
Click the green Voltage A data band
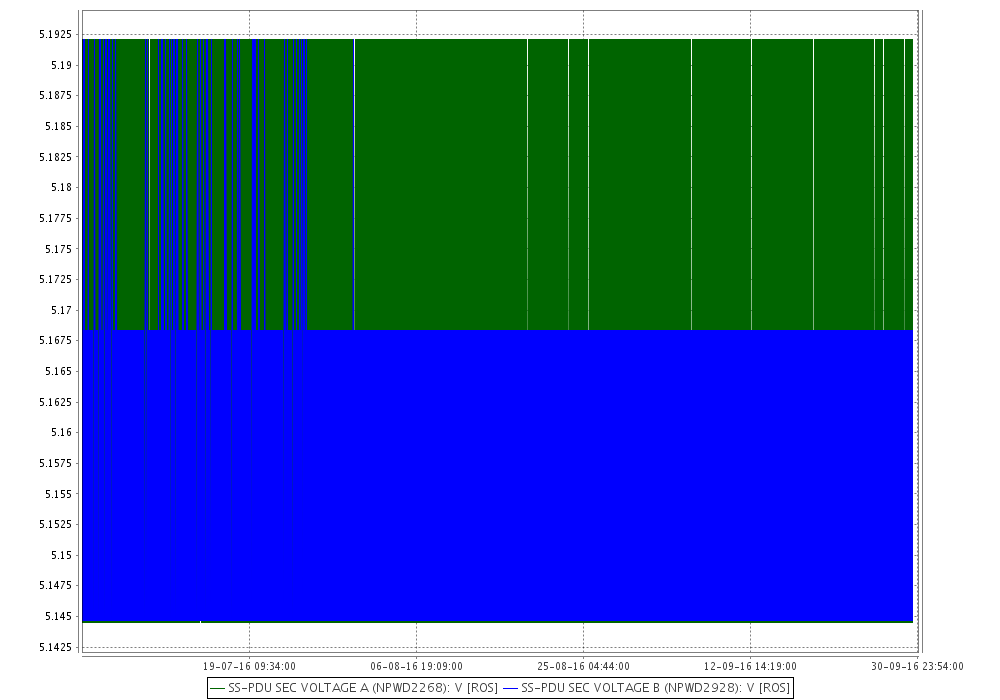[497, 184]
